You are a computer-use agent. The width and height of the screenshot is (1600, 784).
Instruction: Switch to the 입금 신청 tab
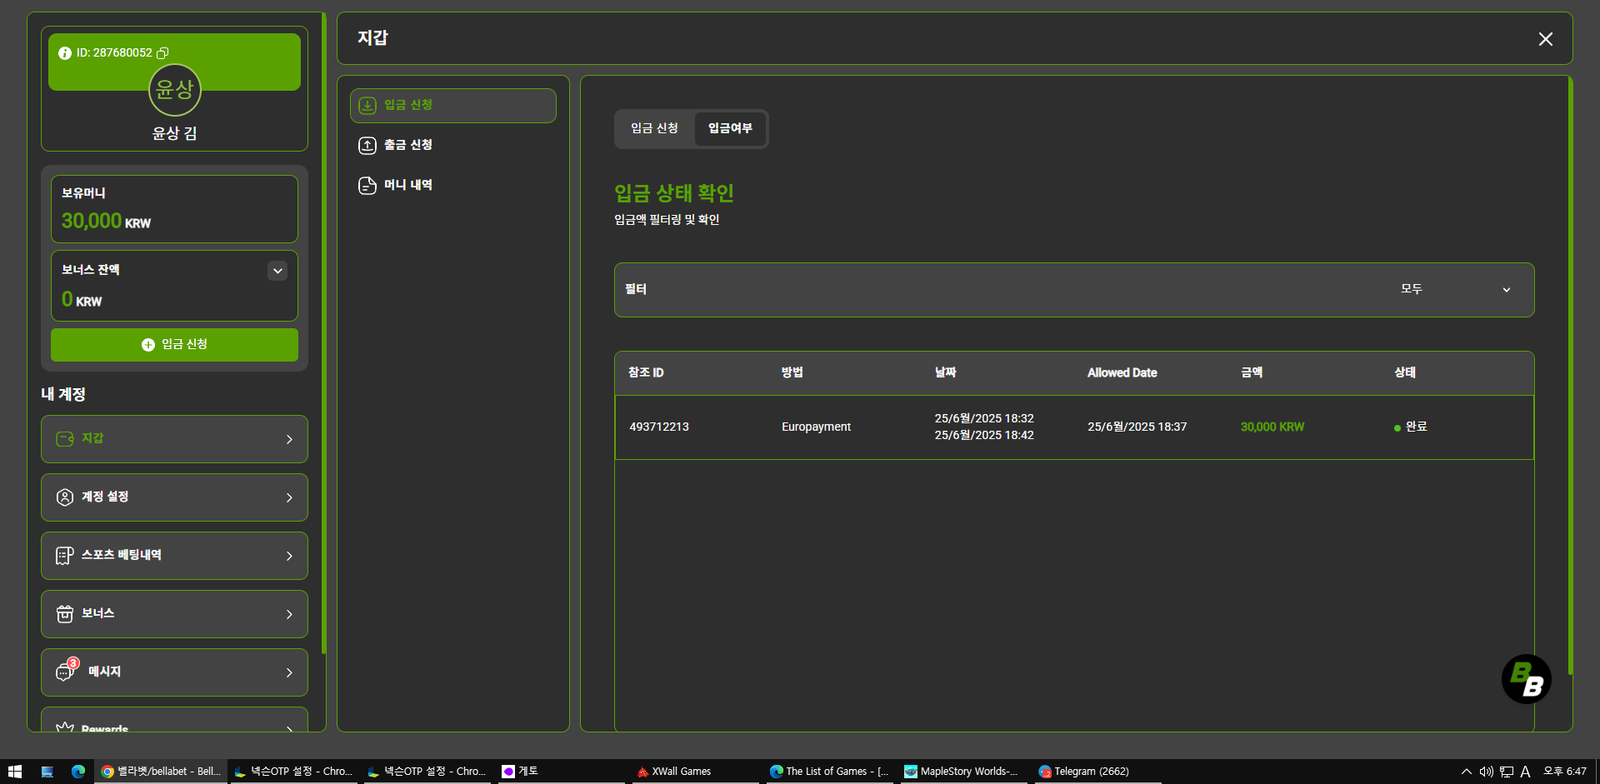click(654, 128)
